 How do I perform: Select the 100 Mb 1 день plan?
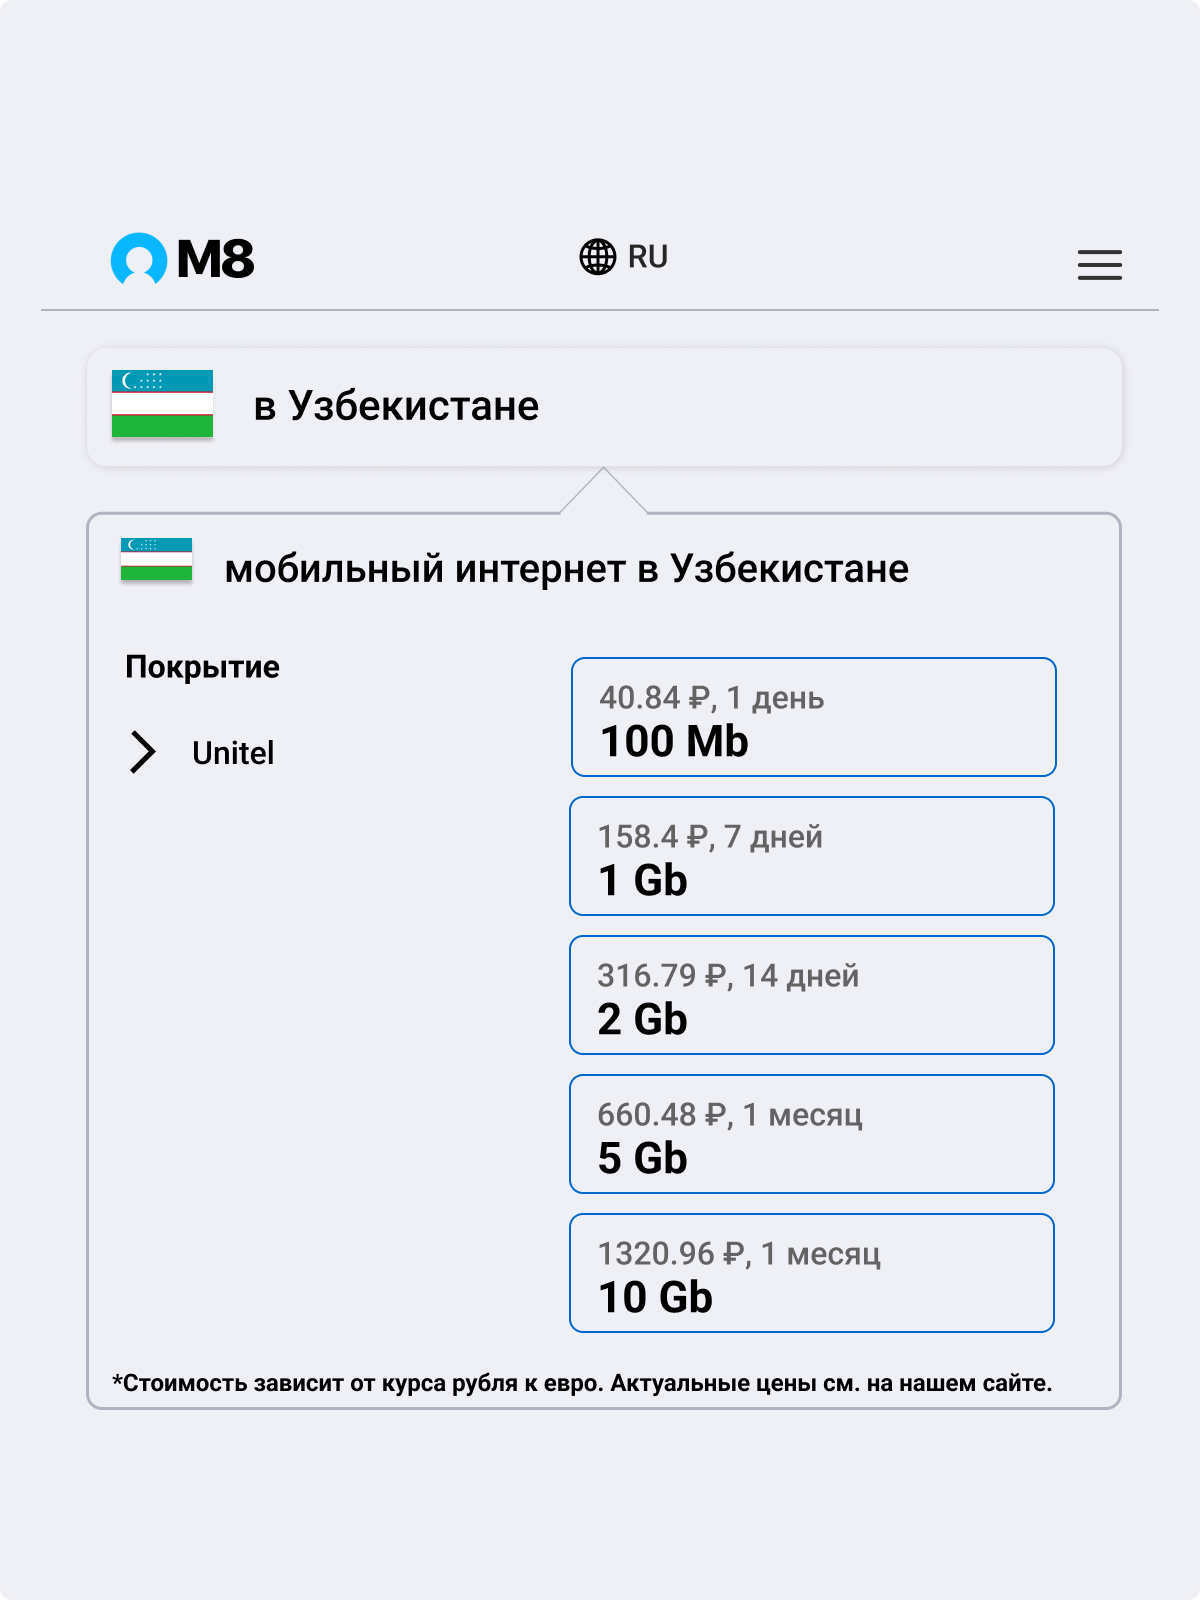(x=813, y=717)
